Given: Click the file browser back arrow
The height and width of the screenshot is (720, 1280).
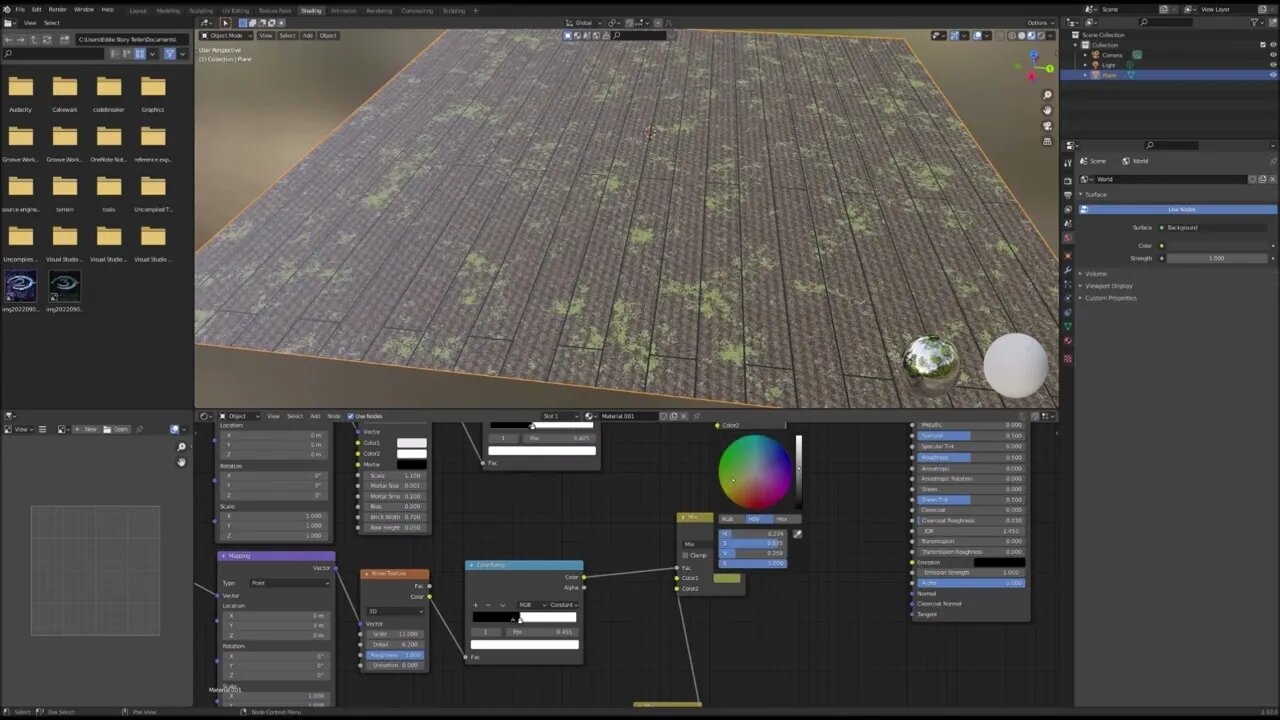Looking at the screenshot, I should pos(8,39).
